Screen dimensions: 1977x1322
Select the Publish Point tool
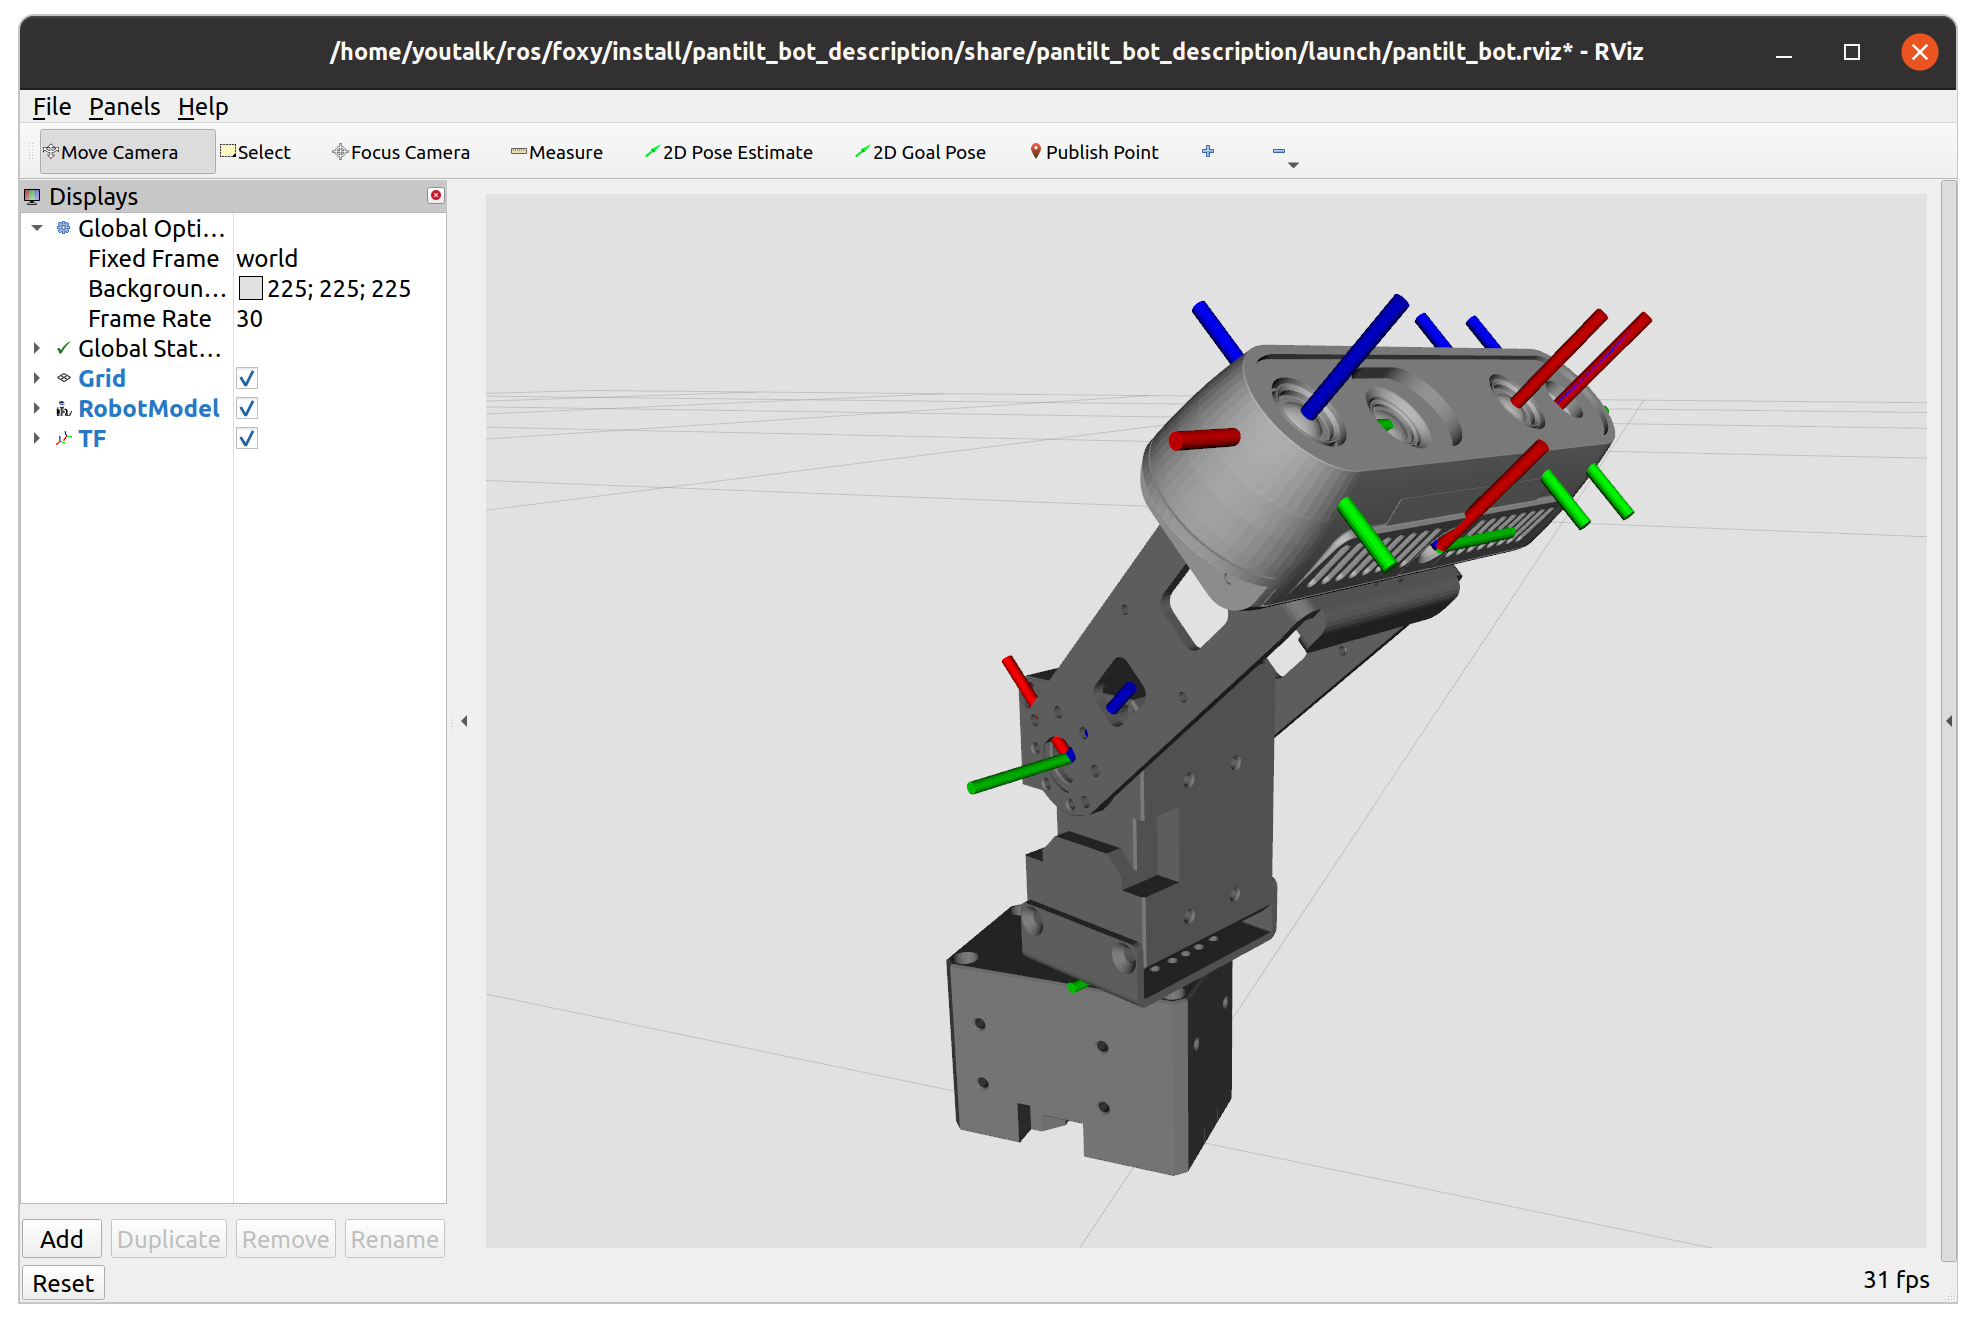click(x=1093, y=151)
